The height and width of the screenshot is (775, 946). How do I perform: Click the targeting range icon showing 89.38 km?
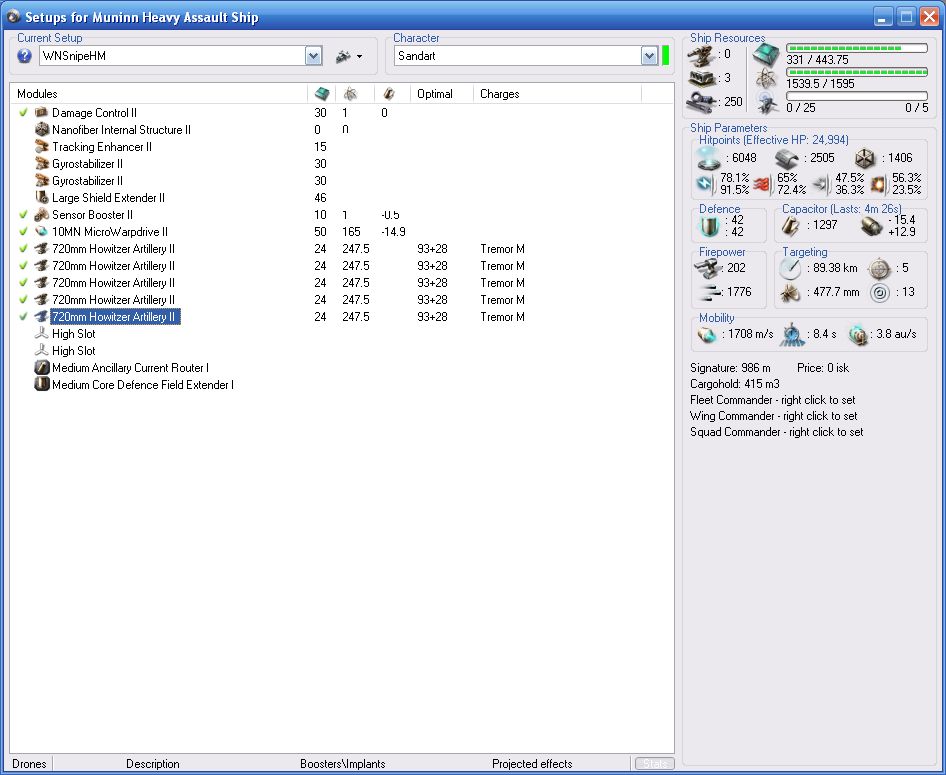(790, 268)
